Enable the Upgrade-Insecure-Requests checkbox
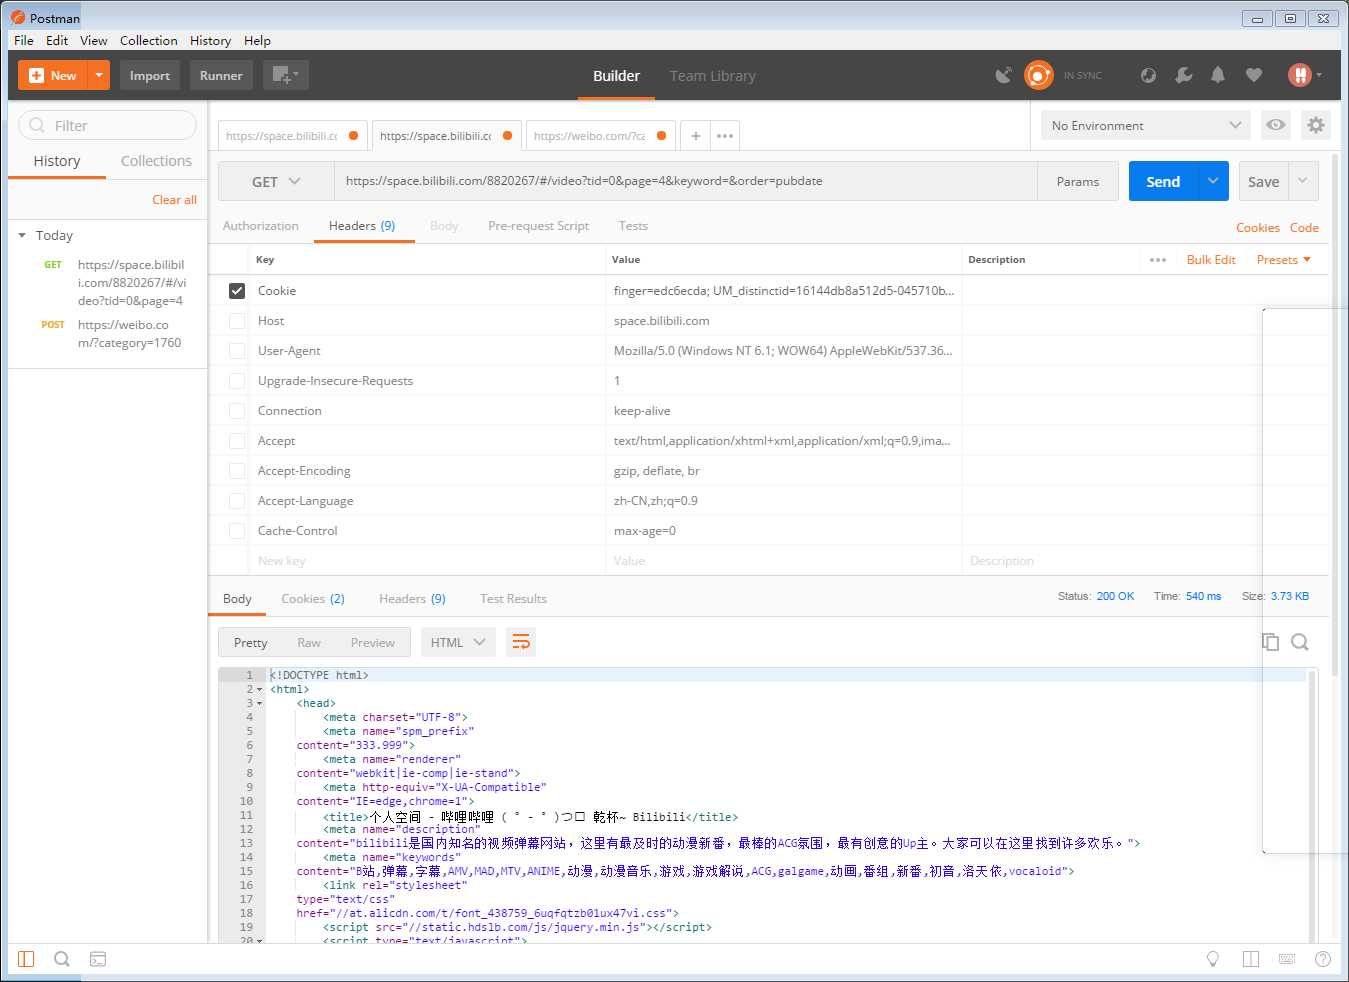The height and width of the screenshot is (982, 1349). [237, 381]
